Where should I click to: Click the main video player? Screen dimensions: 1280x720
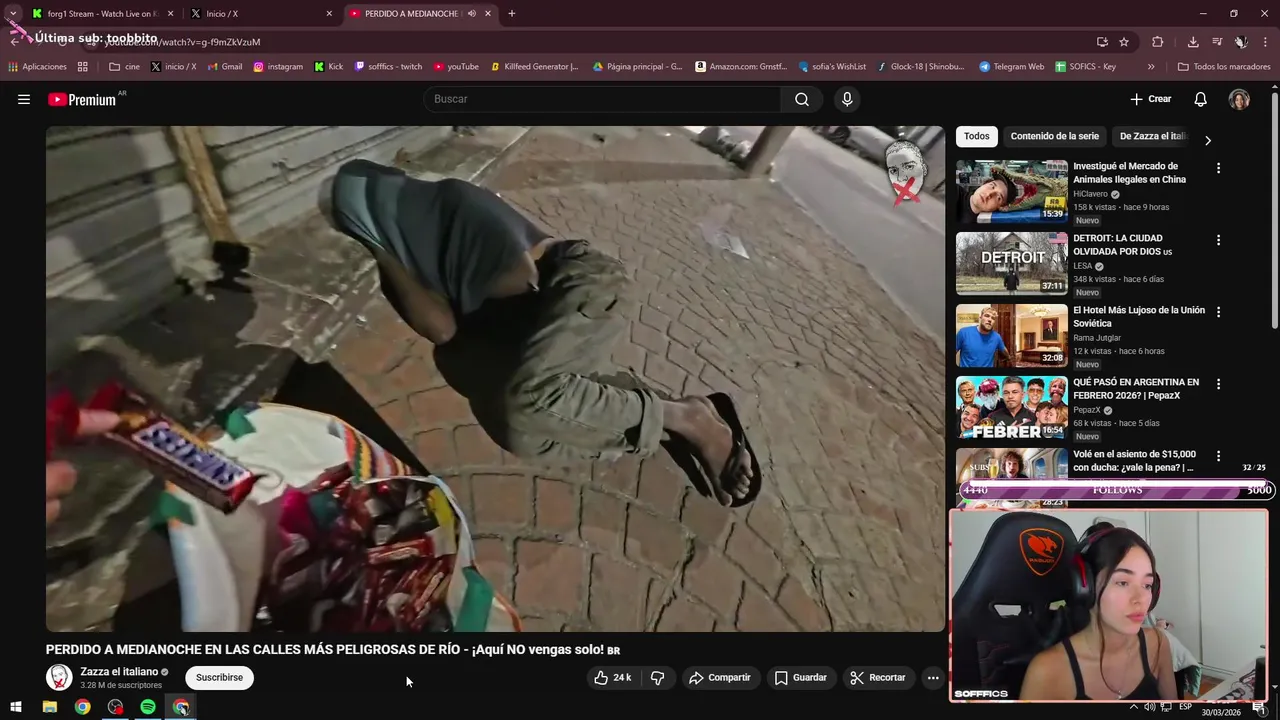[x=495, y=379]
